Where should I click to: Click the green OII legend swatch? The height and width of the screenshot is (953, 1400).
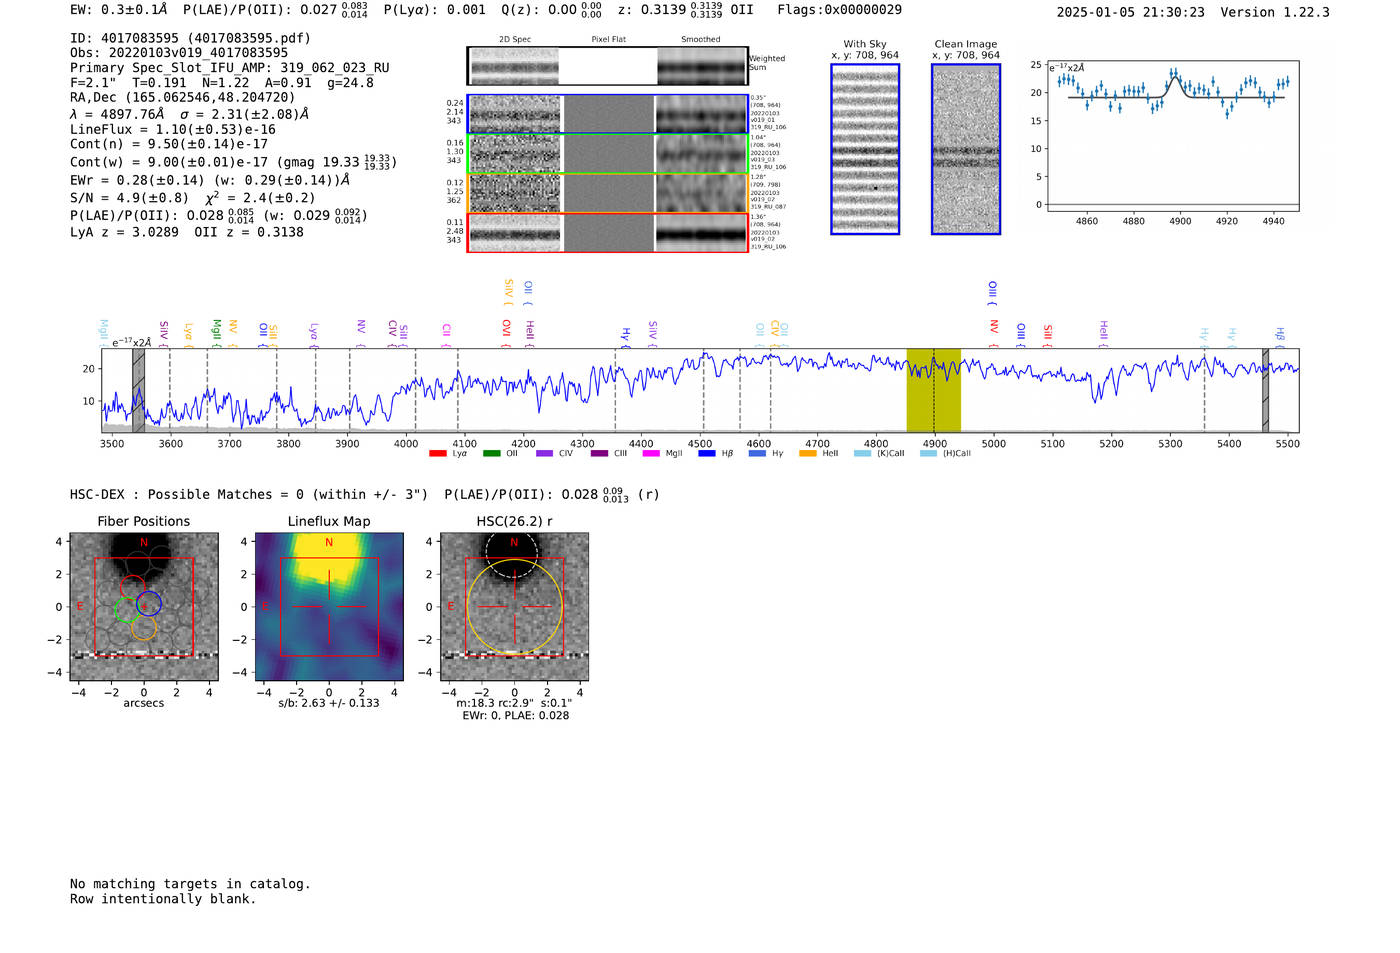[491, 453]
